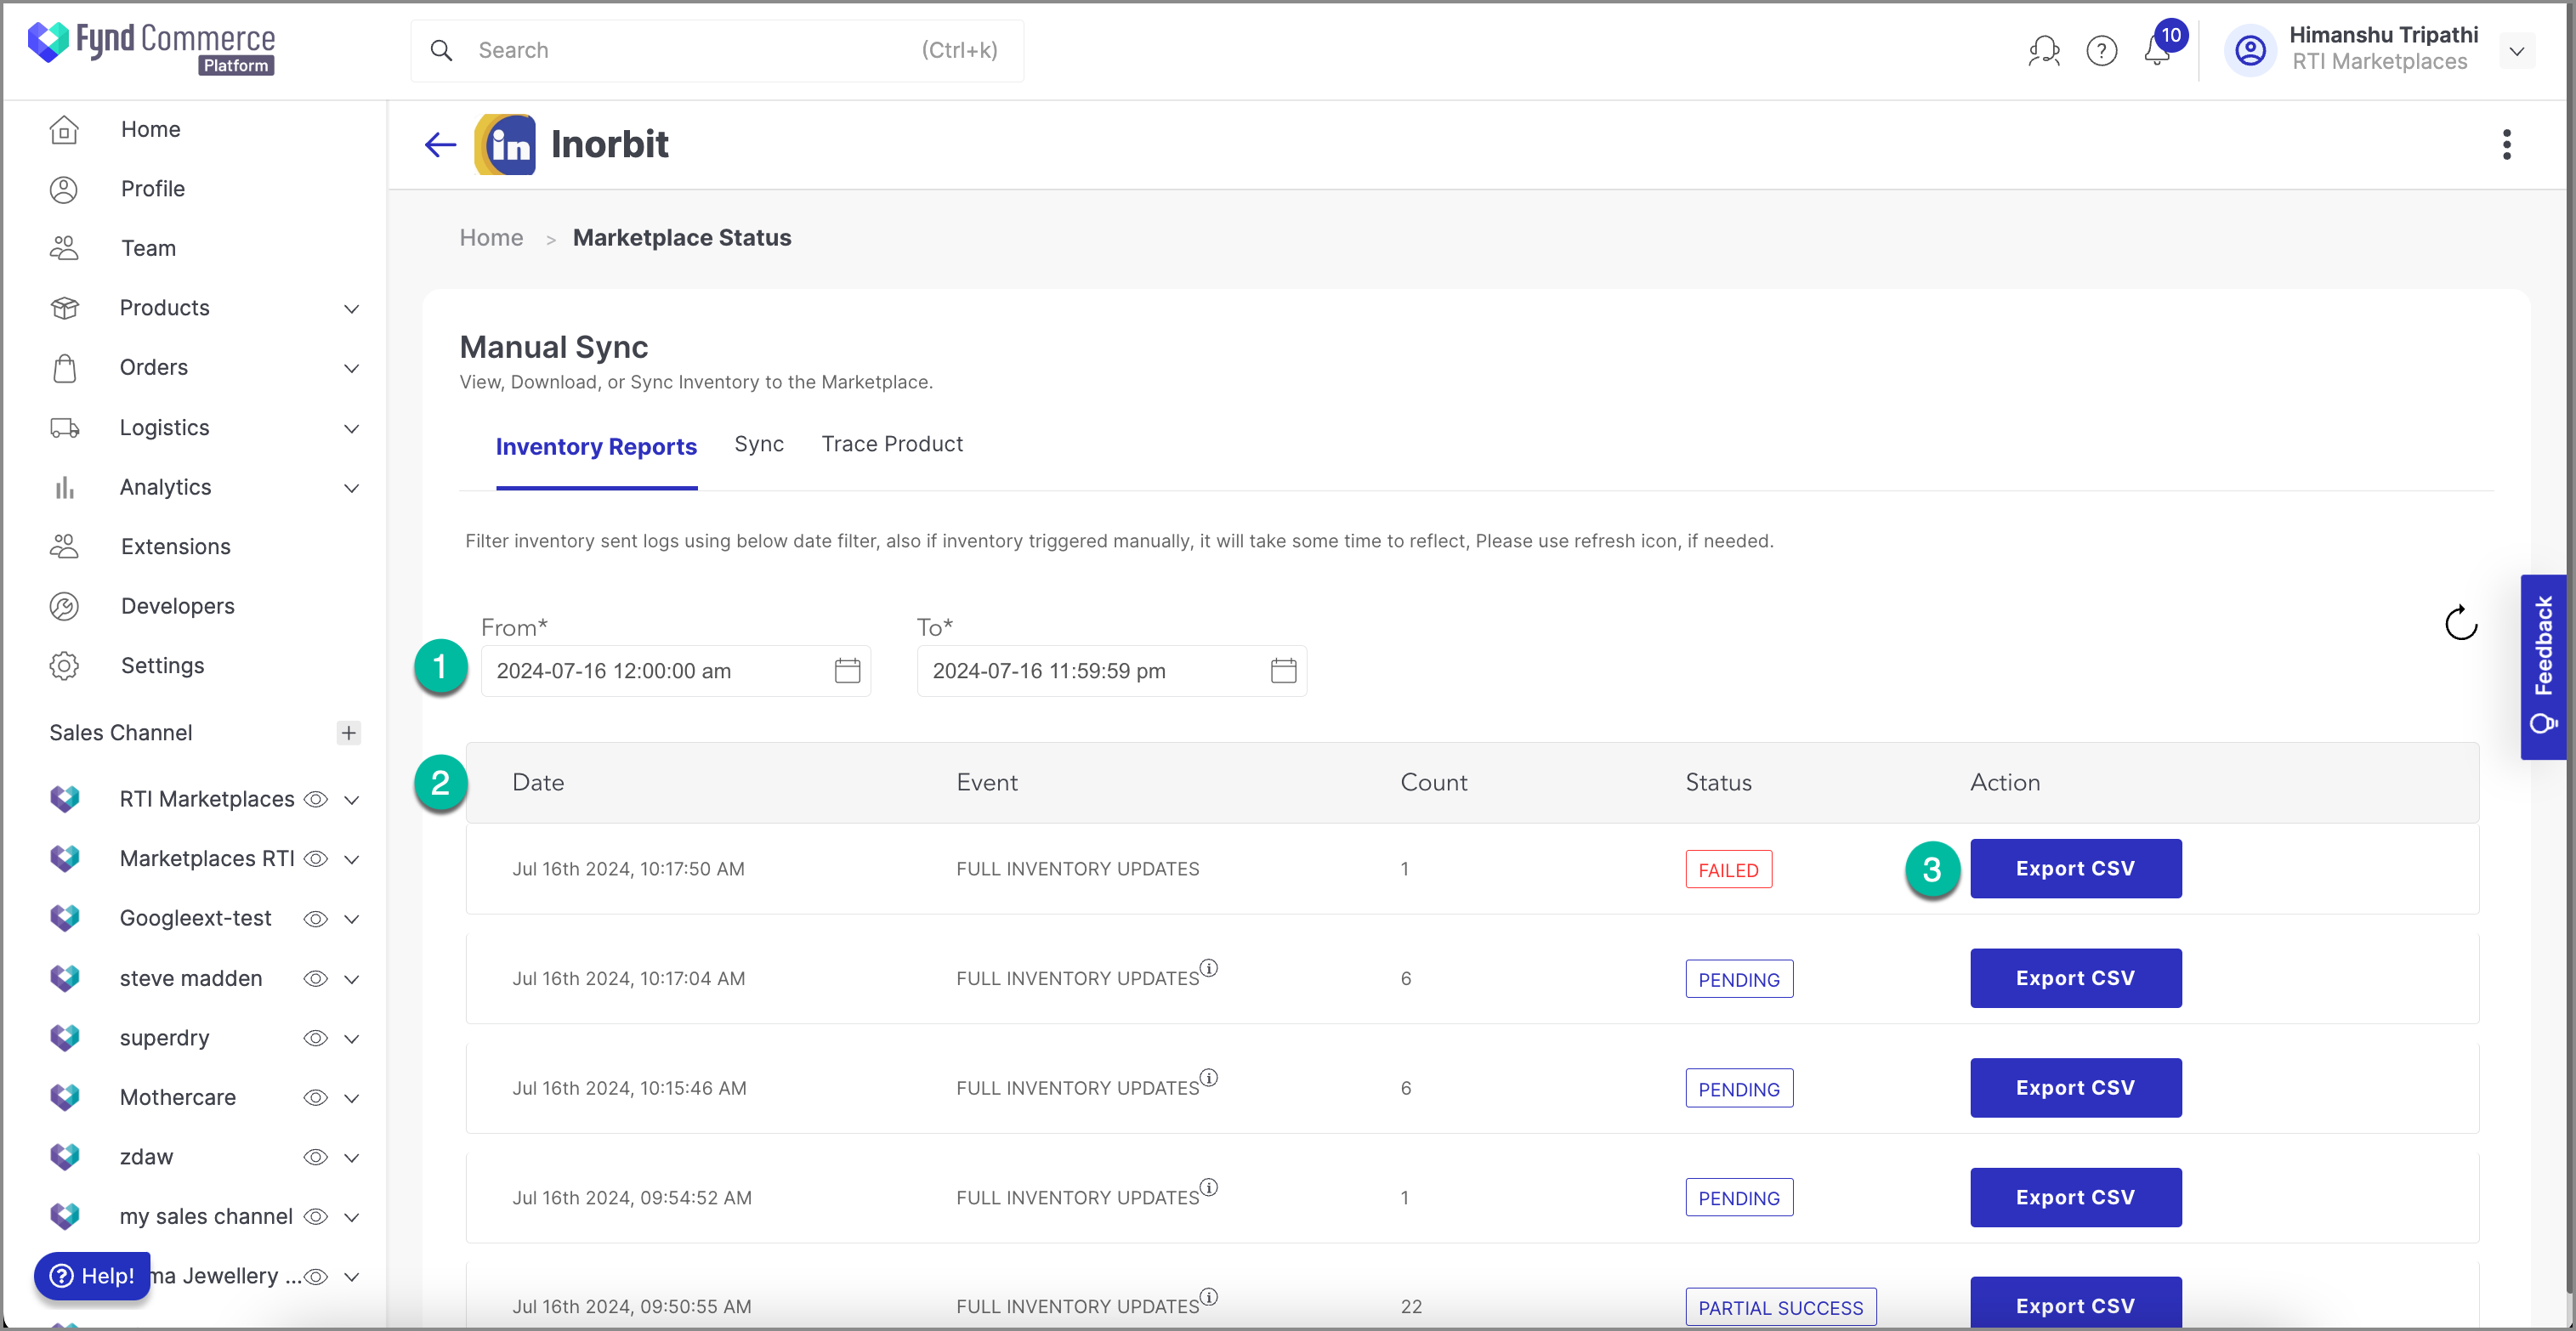This screenshot has height=1331, width=2576.
Task: Click the Extensions sidebar icon
Action: pyautogui.click(x=64, y=546)
